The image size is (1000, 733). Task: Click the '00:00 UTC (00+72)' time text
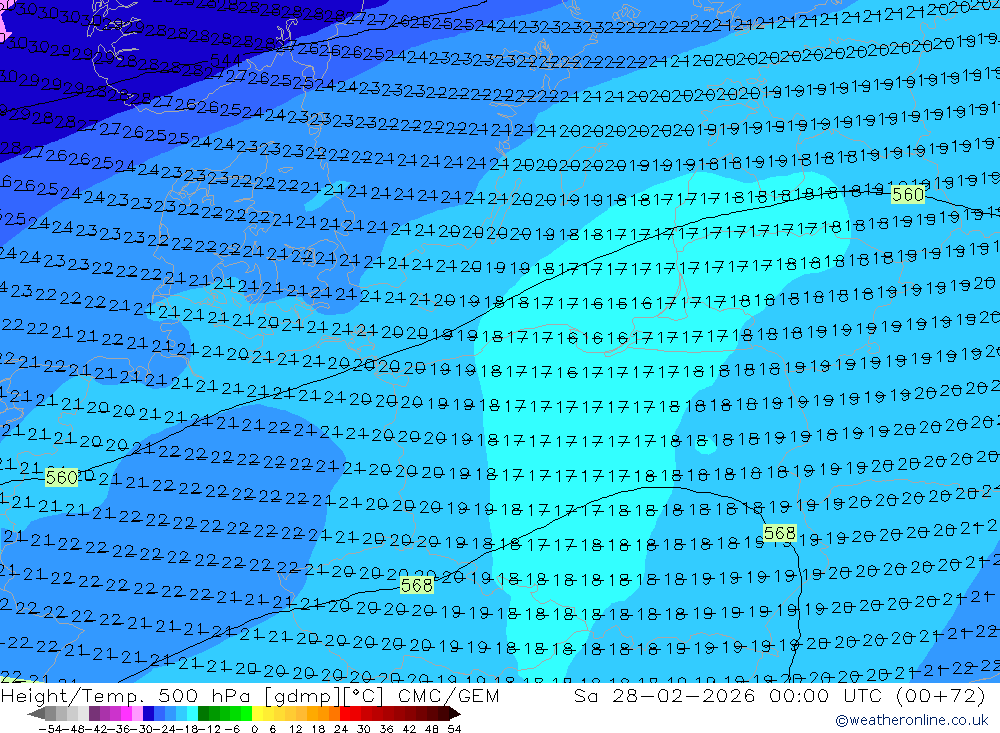click(877, 695)
